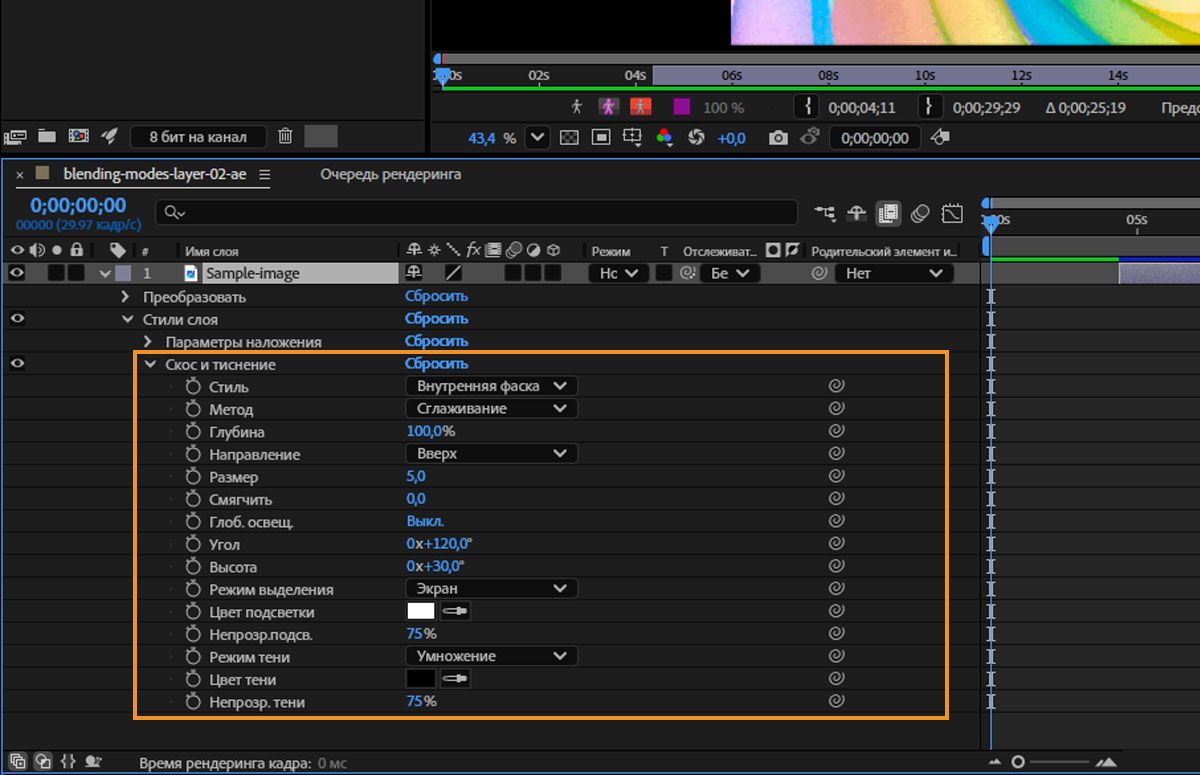Click the timeline layer search field
Image resolution: width=1200 pixels, height=775 pixels.
(x=480, y=212)
